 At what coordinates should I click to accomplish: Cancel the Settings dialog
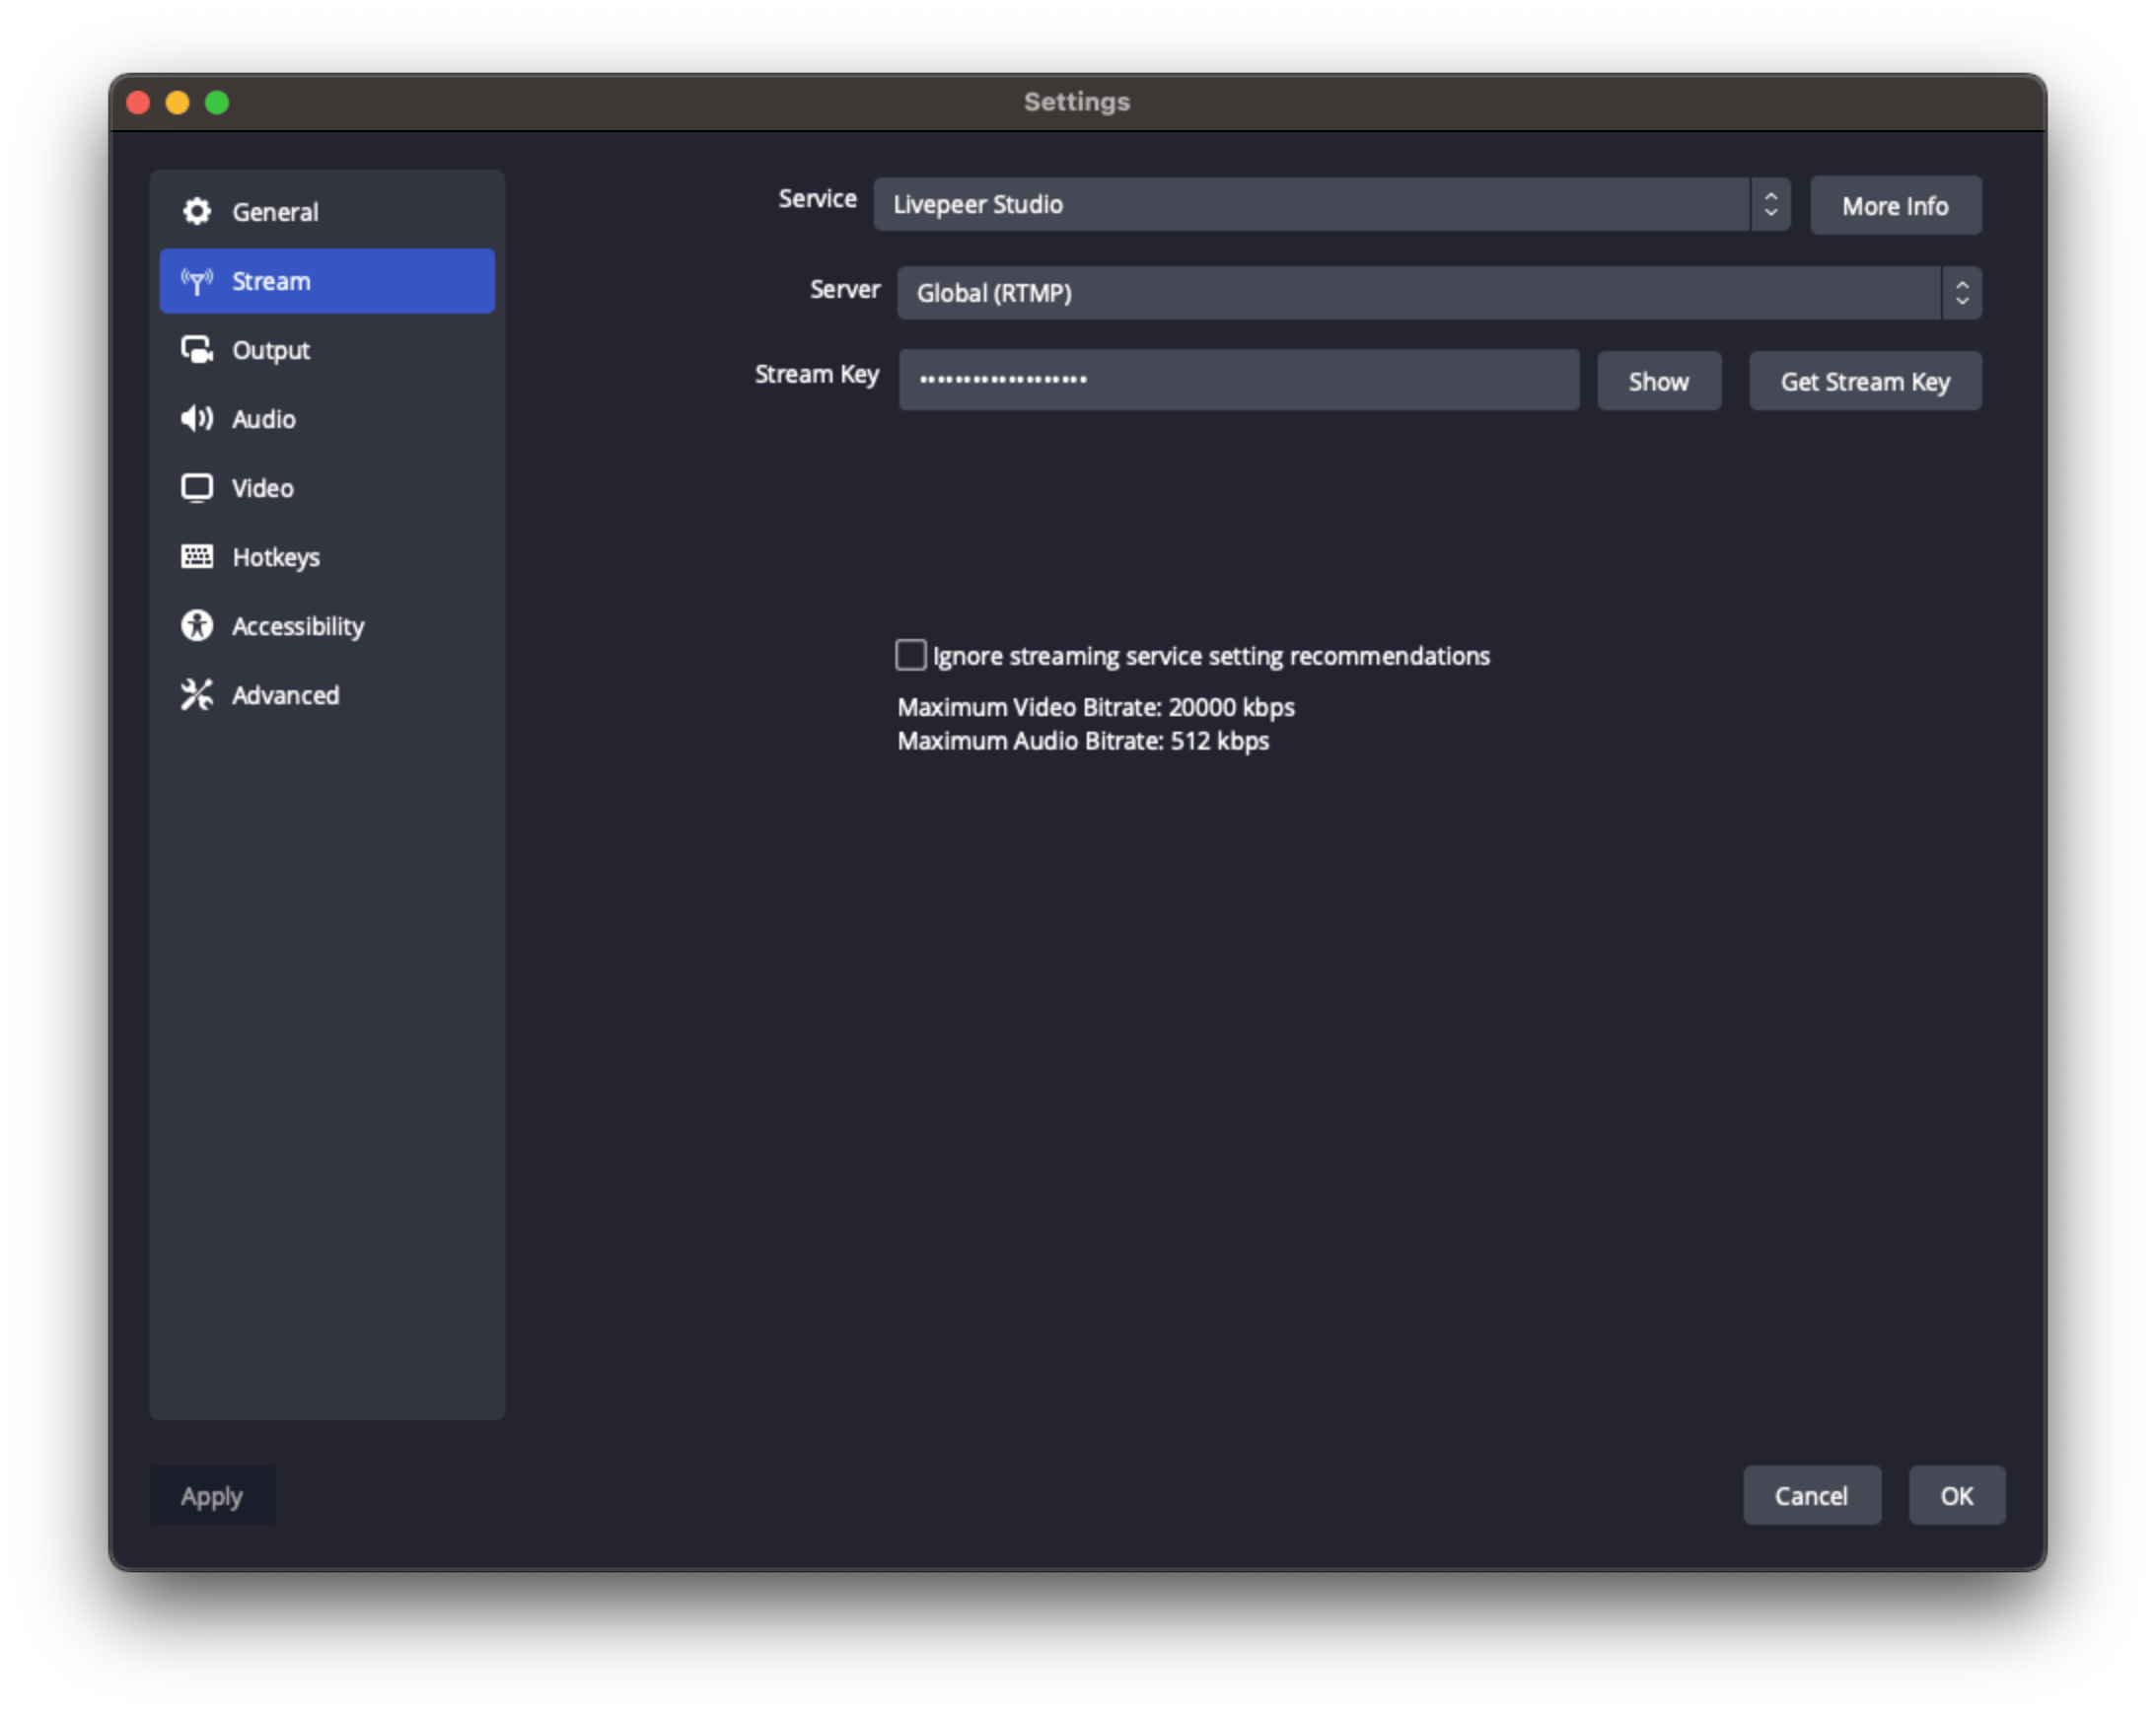coord(1811,1495)
